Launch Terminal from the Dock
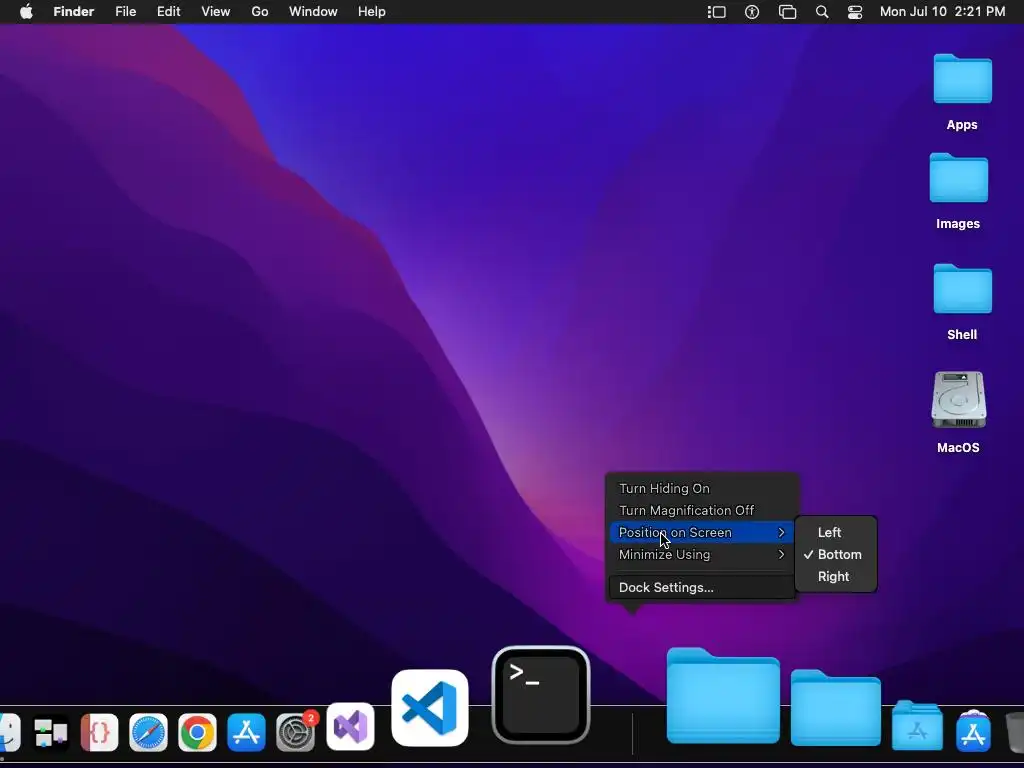Image resolution: width=1024 pixels, height=768 pixels. 541,695
